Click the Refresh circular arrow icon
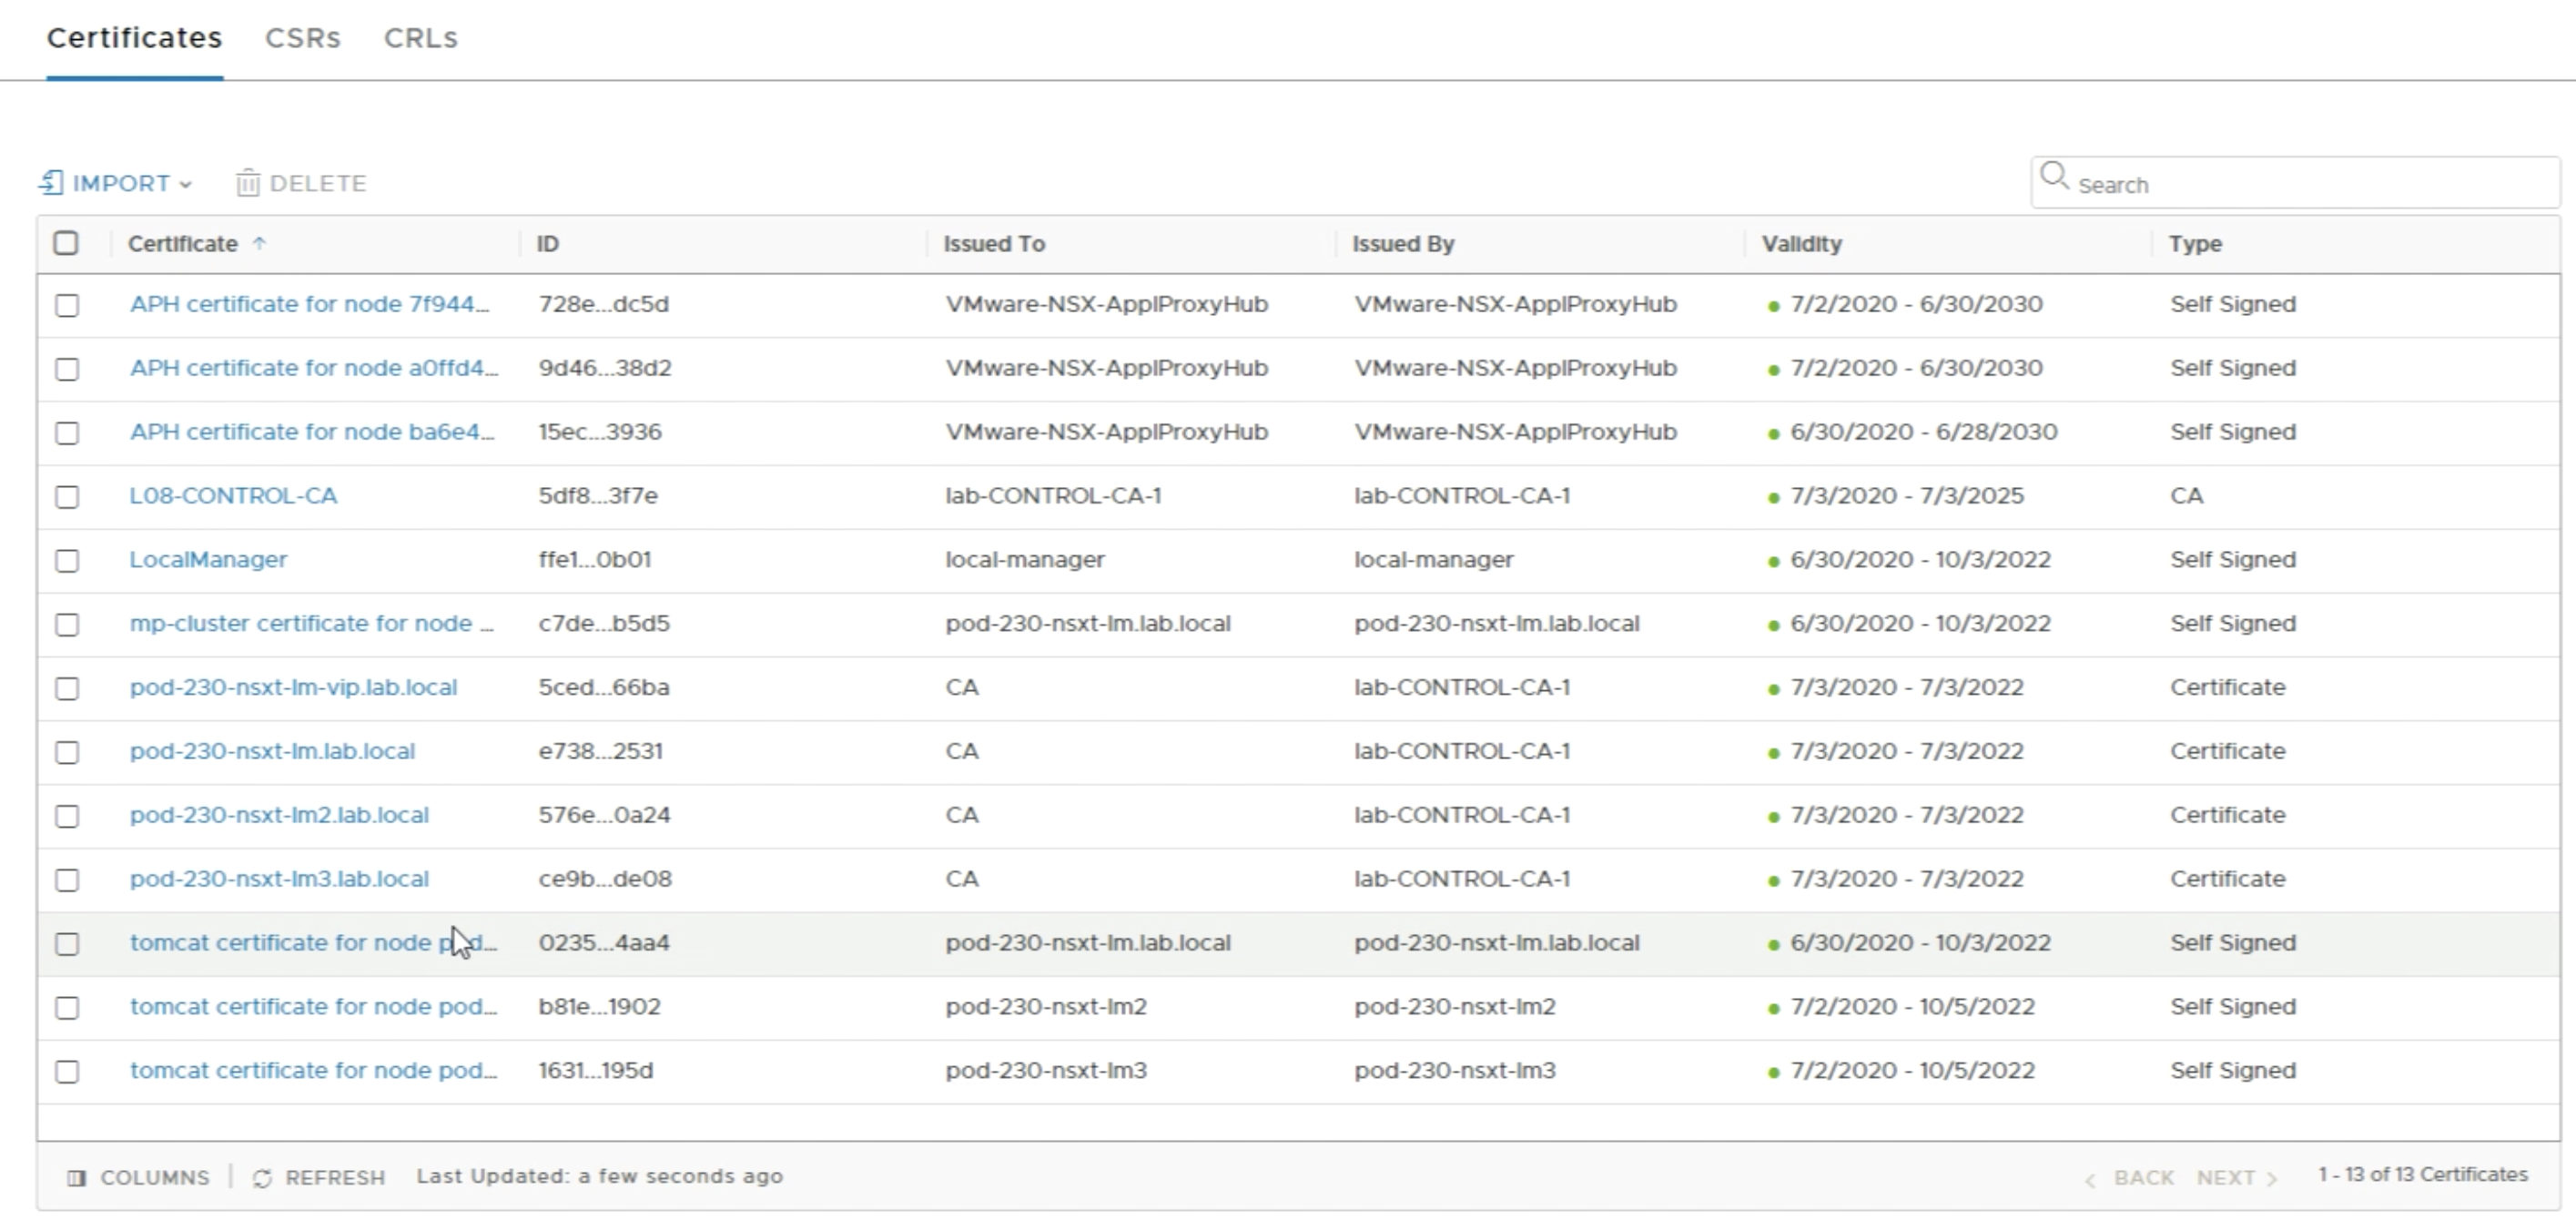Image resolution: width=2576 pixels, height=1231 pixels. (262, 1178)
